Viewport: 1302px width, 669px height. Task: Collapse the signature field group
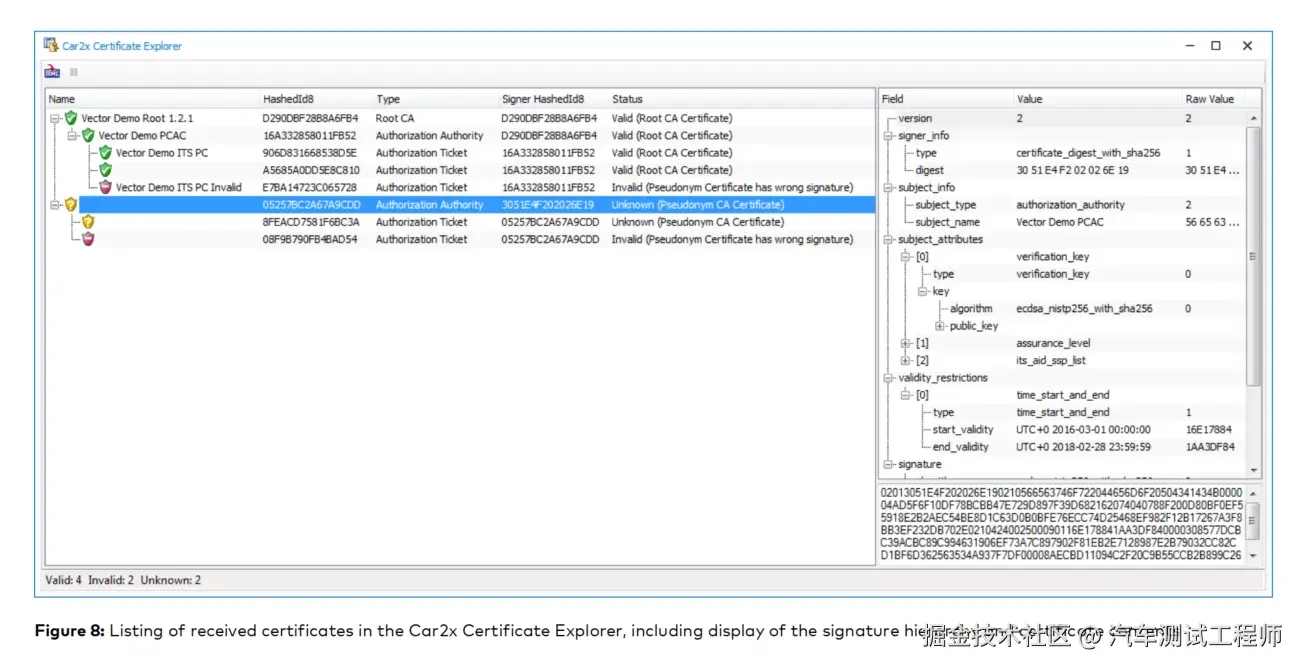click(x=888, y=464)
